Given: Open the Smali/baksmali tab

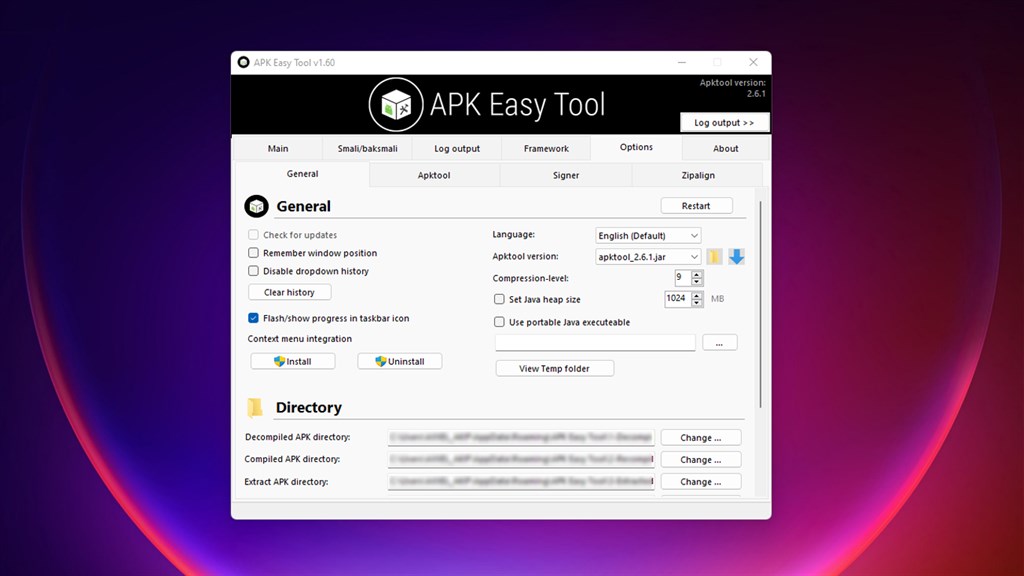Looking at the screenshot, I should click(367, 149).
